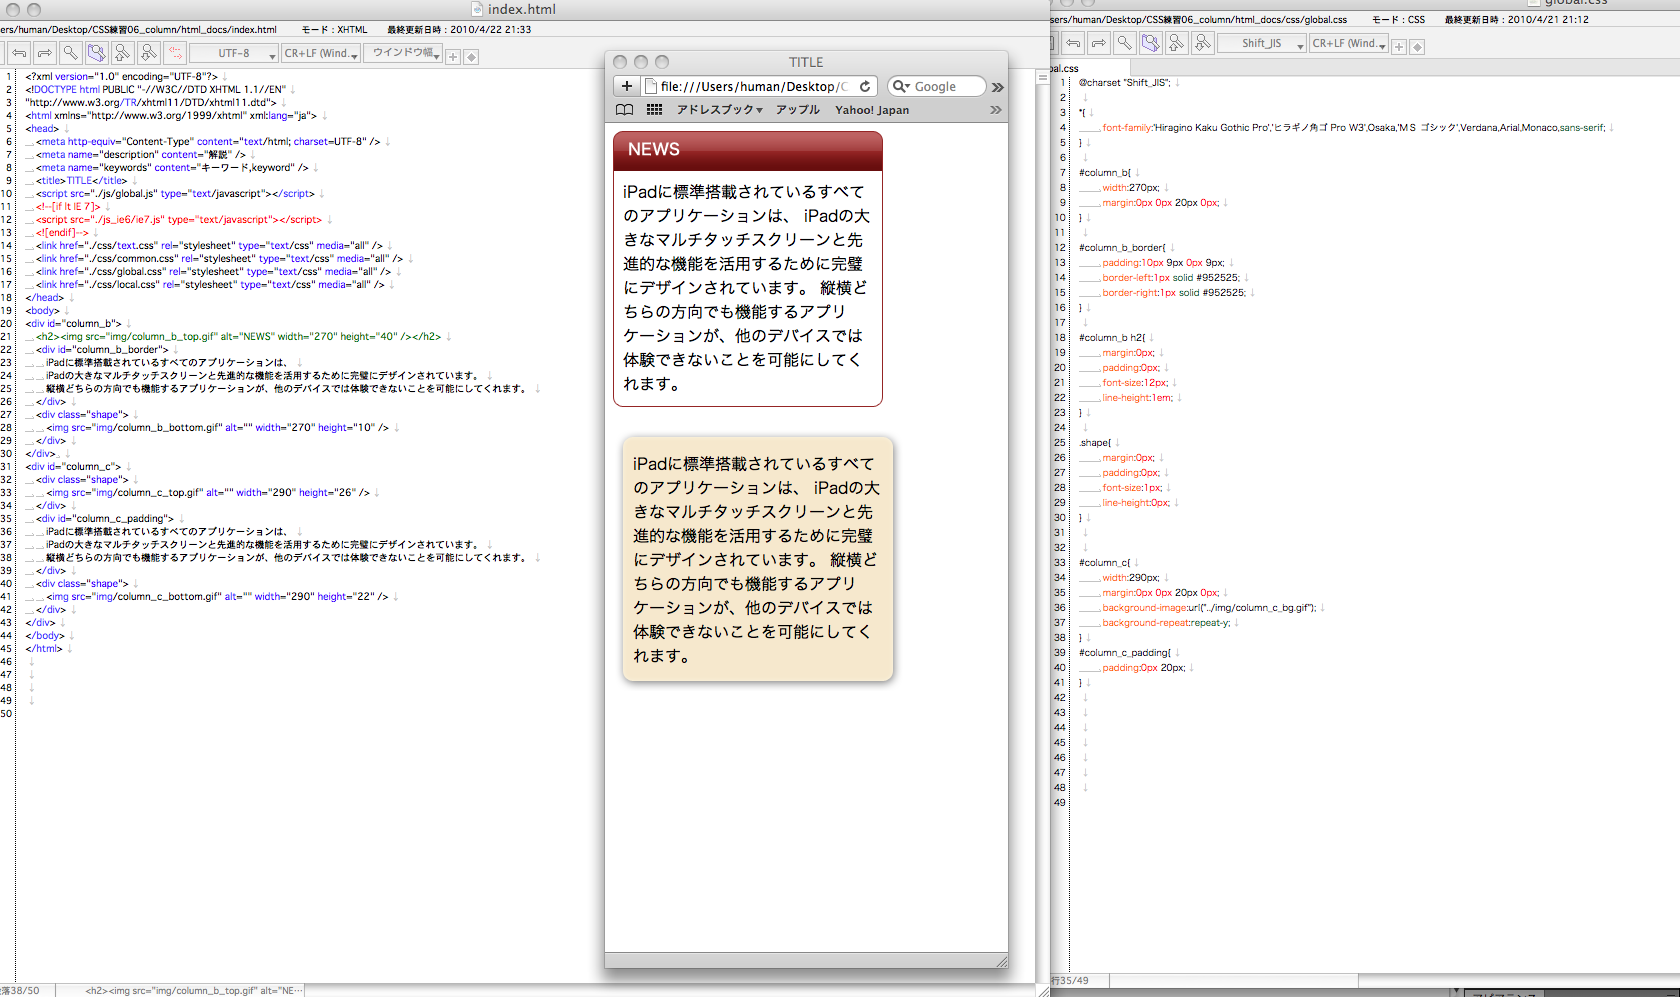Open CR+LF line-ending dropdown in global.css
The image size is (1680, 997).
(1349, 44)
